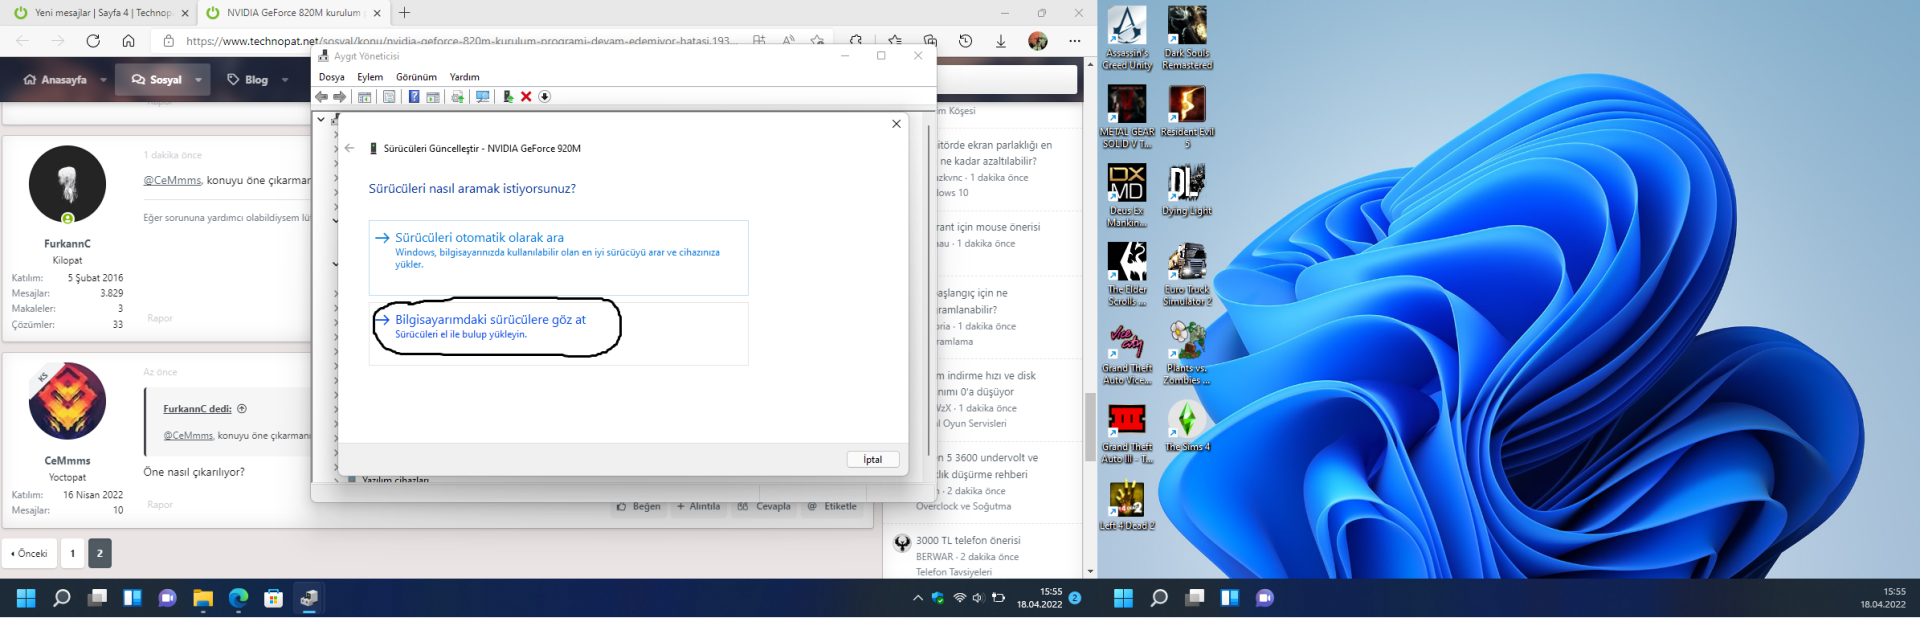
Task: Switch to the 'Yeni mesajlar' browser tab
Action: point(98,13)
